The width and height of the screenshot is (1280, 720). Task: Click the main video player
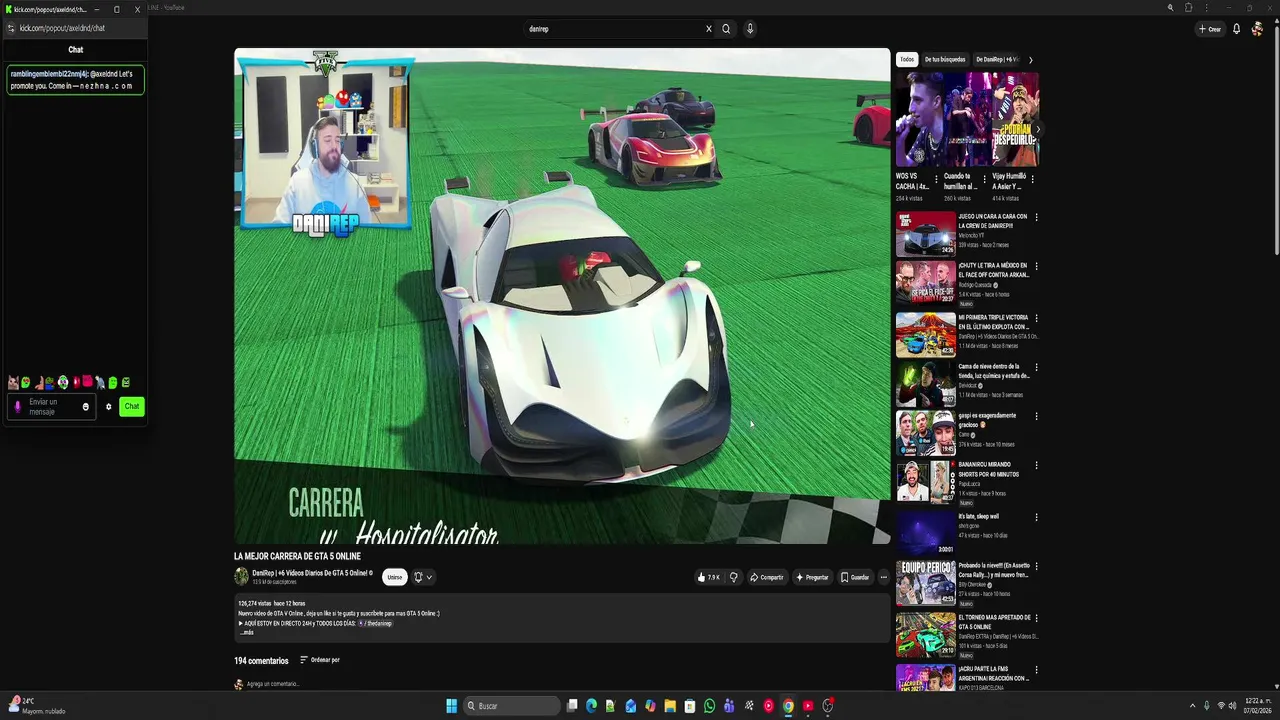[x=562, y=296]
